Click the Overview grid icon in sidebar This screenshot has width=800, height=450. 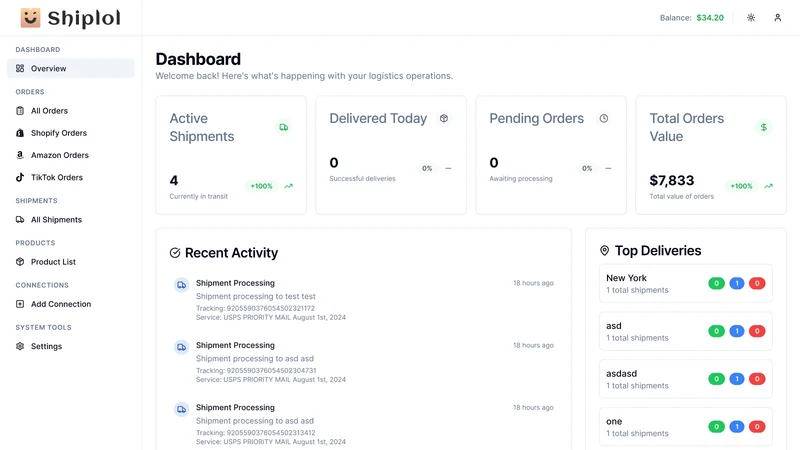[x=20, y=68]
